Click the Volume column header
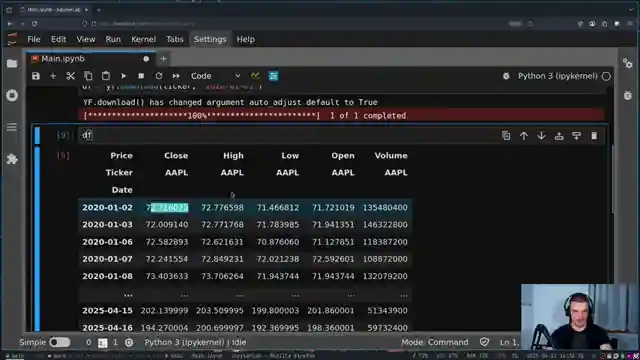The image size is (640, 360). click(391, 156)
